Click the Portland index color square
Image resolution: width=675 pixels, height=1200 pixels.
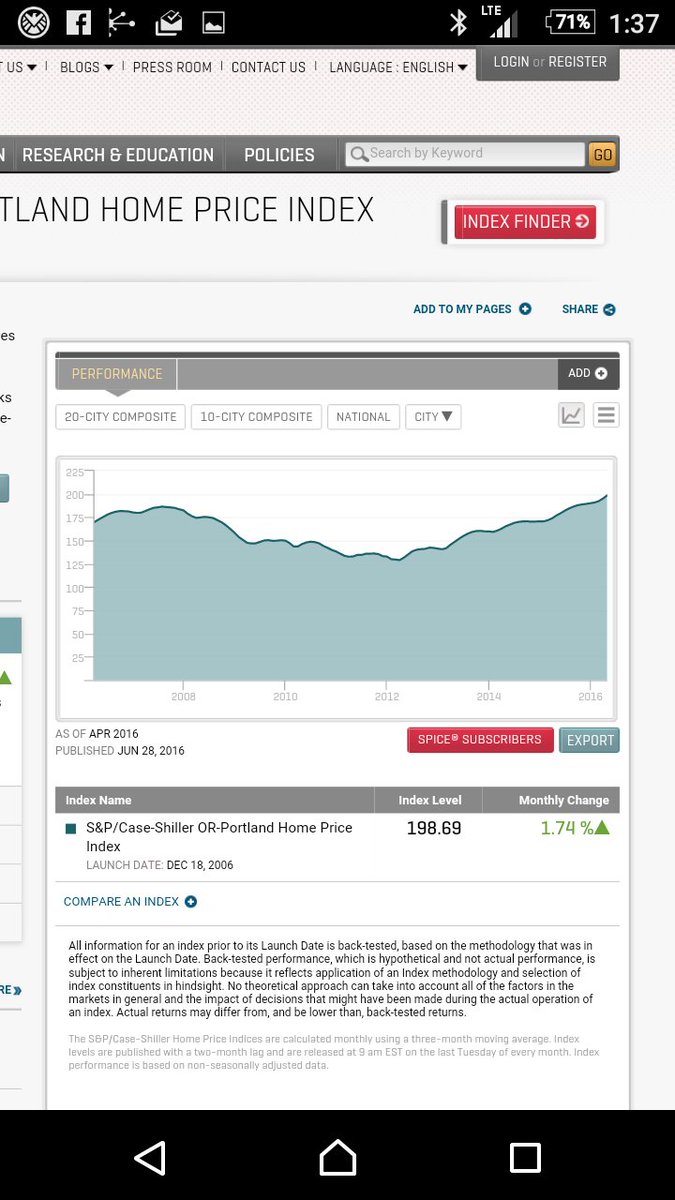point(71,828)
